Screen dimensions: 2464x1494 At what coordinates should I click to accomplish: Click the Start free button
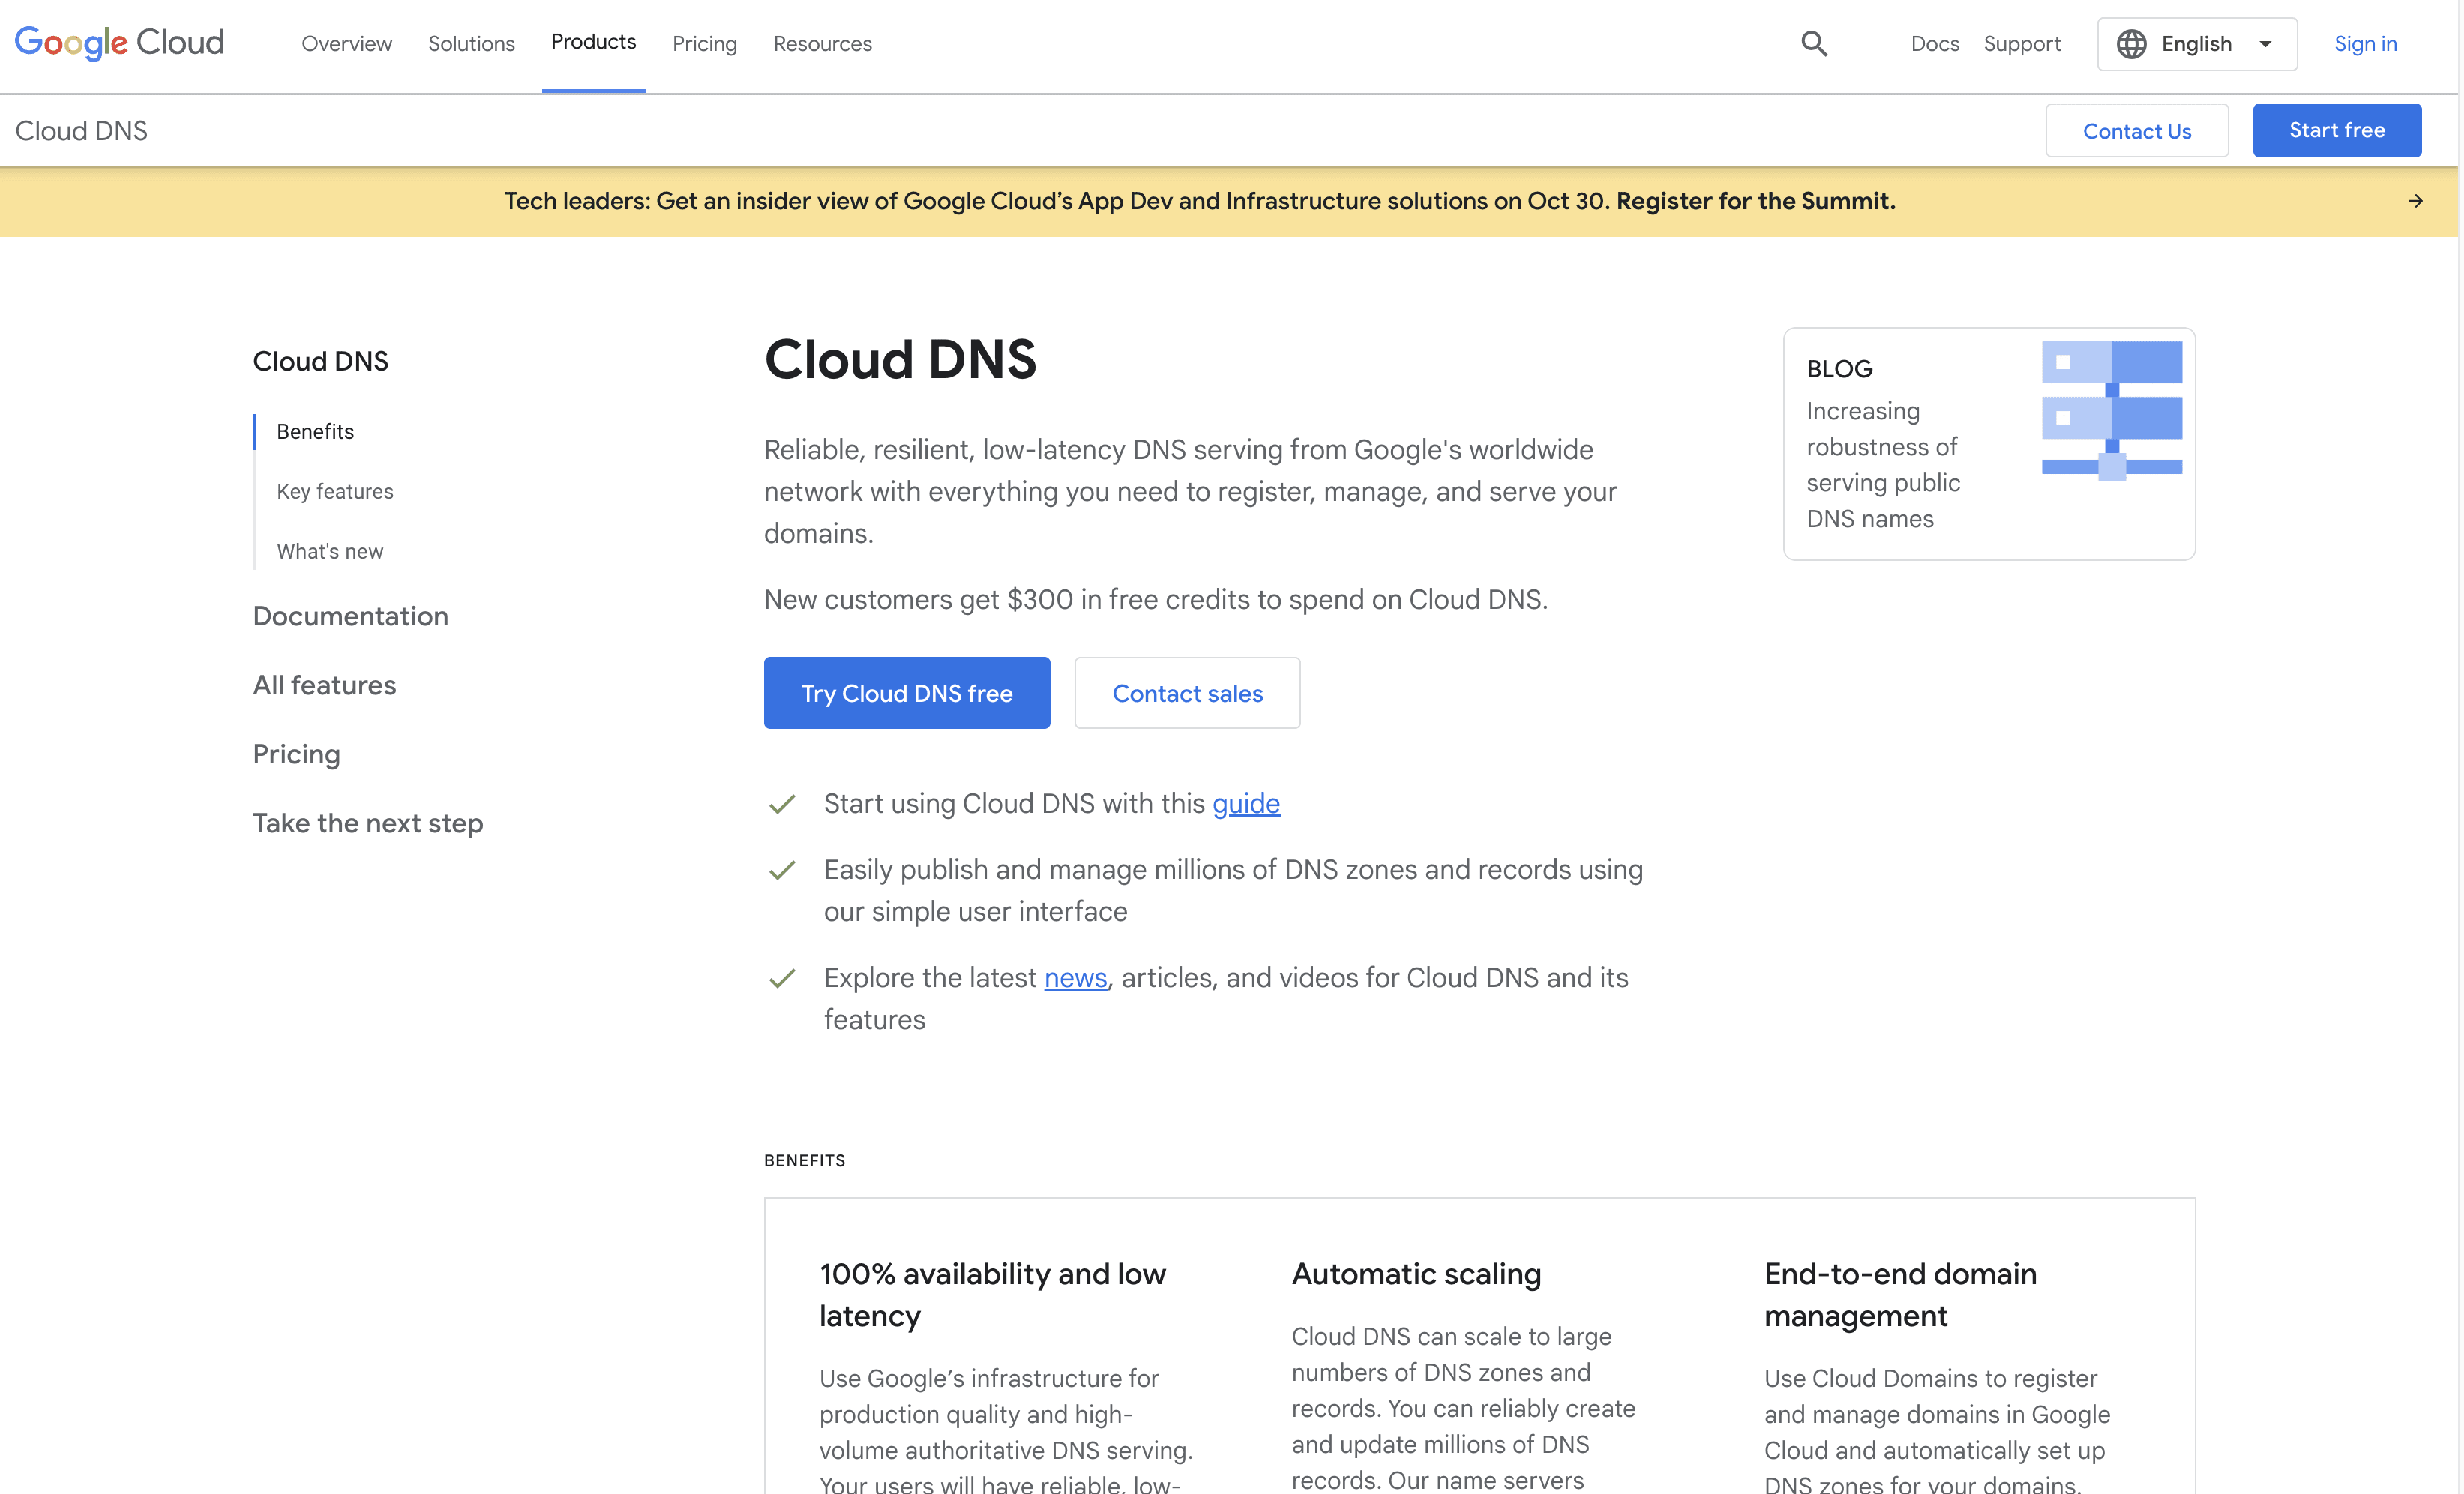pos(2336,130)
